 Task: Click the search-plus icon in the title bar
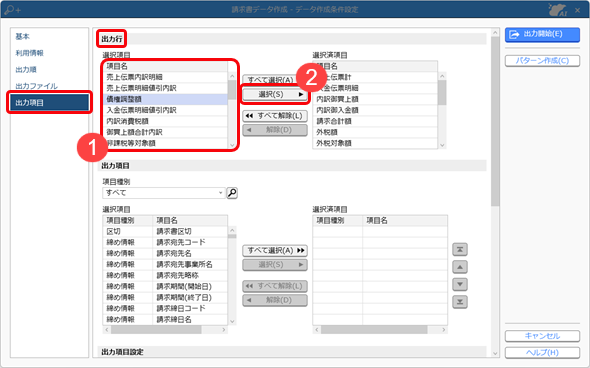(12, 9)
